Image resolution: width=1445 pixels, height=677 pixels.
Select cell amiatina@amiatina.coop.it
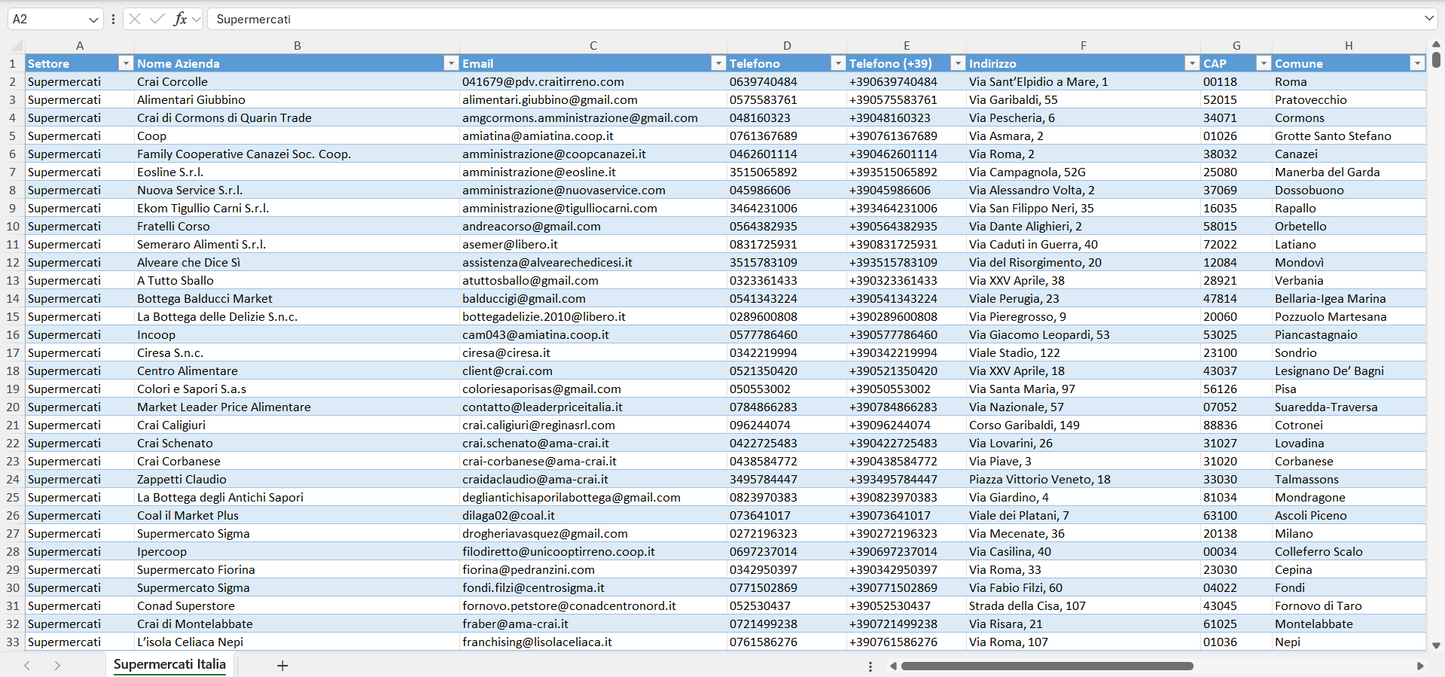click(593, 136)
